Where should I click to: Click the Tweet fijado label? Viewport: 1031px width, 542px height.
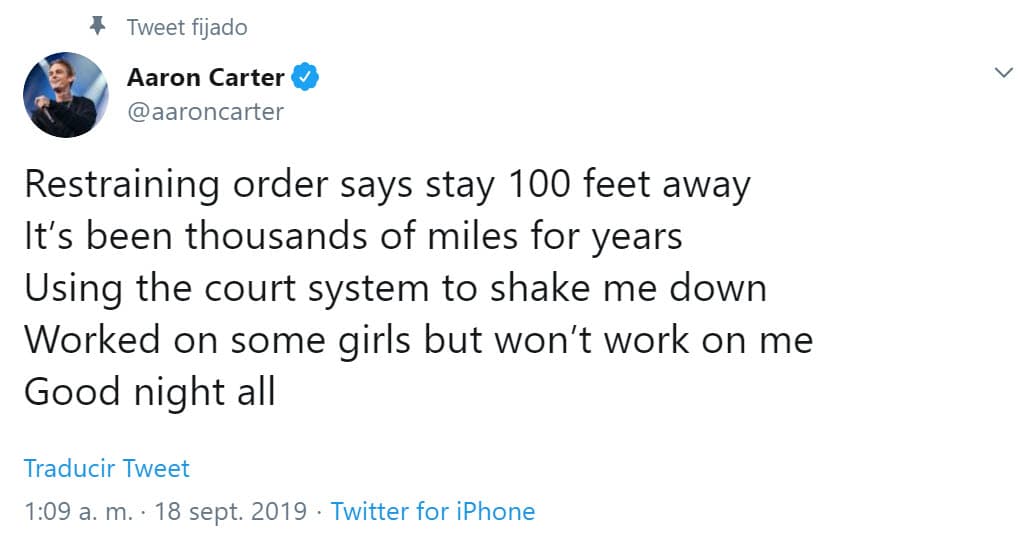187,27
